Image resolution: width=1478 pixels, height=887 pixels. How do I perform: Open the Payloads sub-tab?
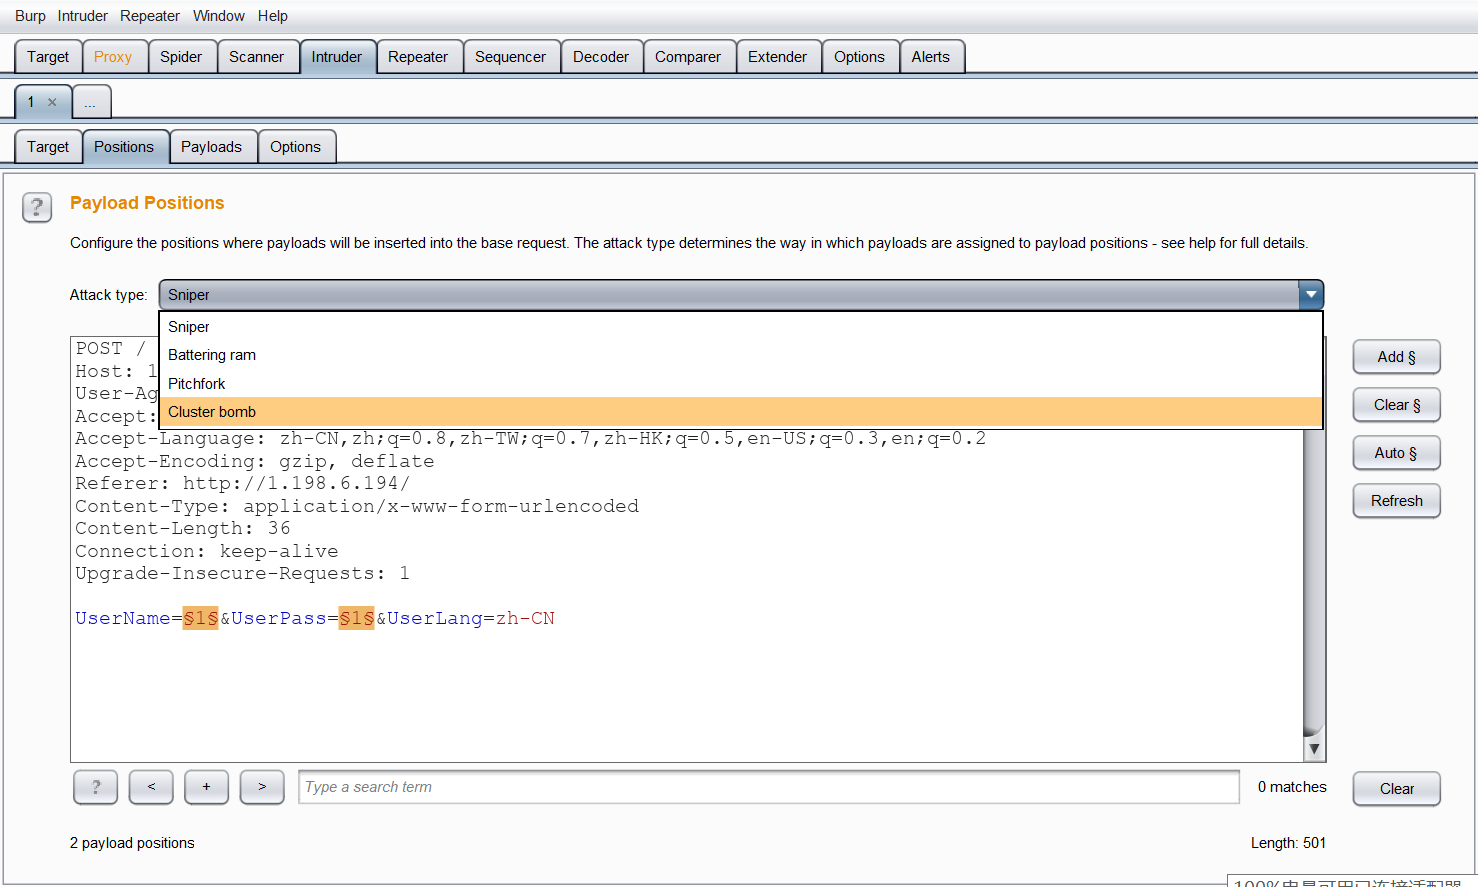[x=211, y=147]
